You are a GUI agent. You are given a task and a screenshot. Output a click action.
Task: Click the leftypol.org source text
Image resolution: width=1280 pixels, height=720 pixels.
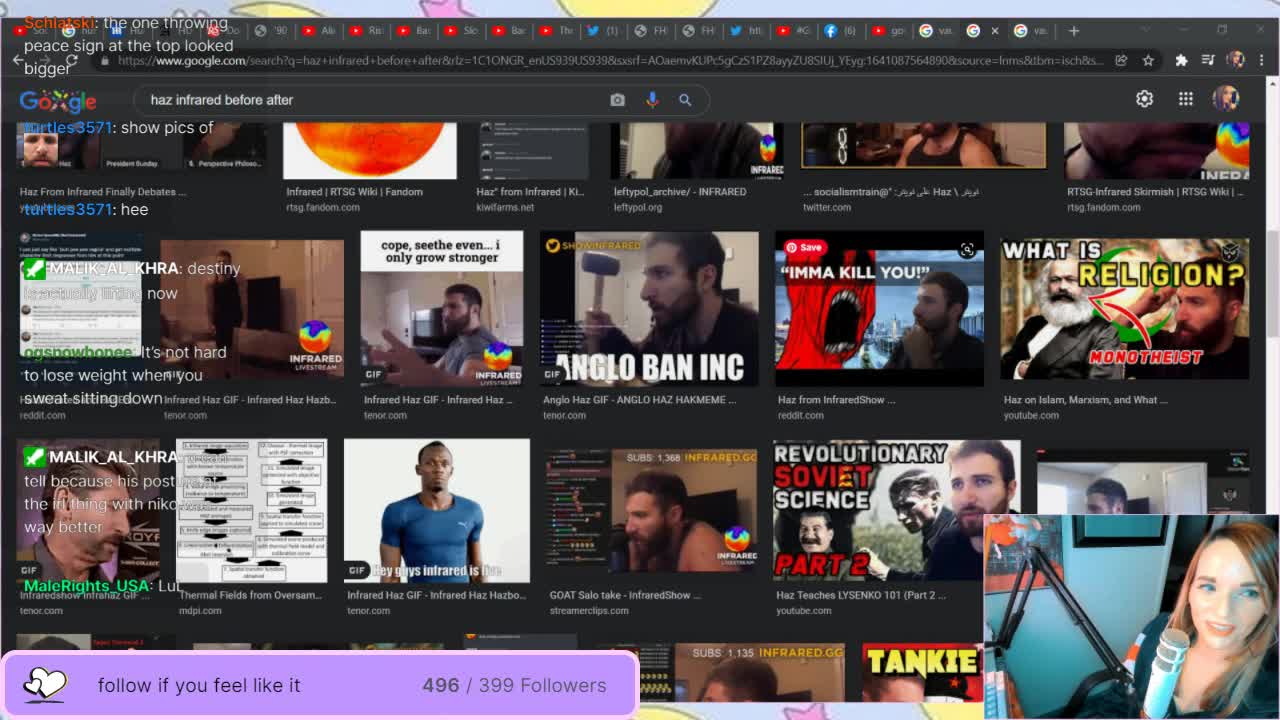(638, 207)
